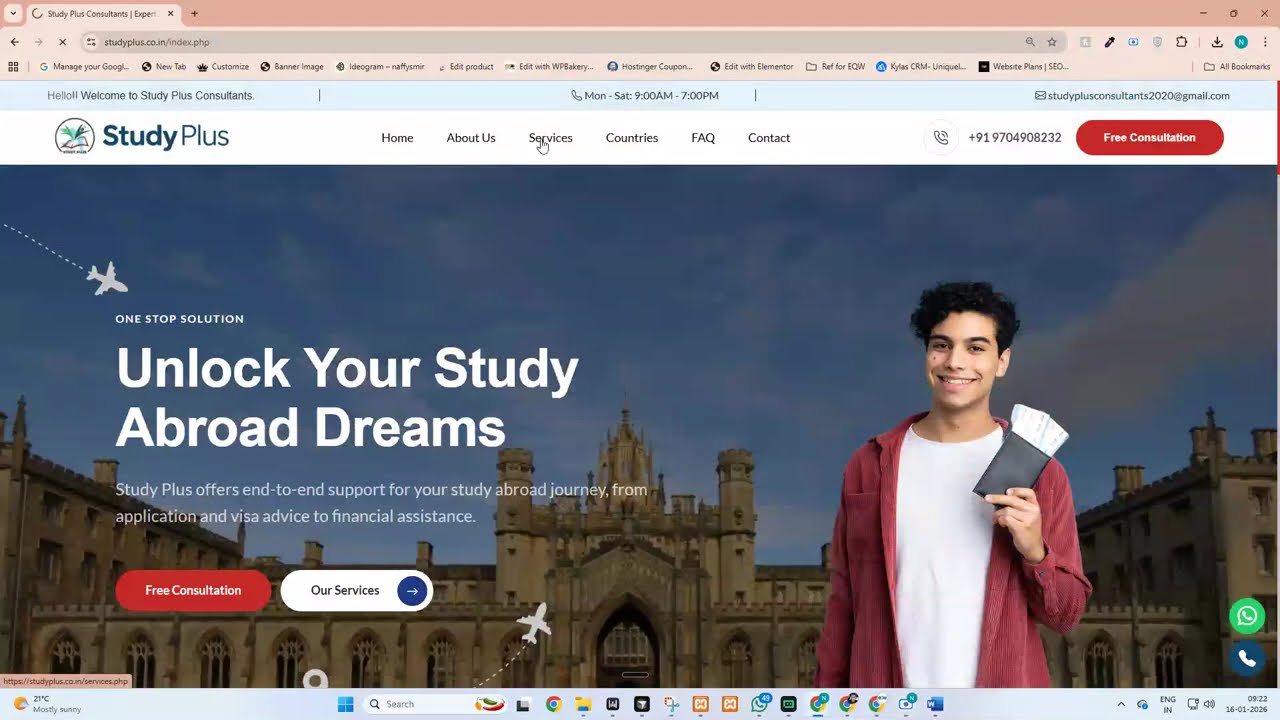Viewport: 1280px width, 720px height.
Task: Open the first XAMPP icon in taskbar
Action: [701, 704]
